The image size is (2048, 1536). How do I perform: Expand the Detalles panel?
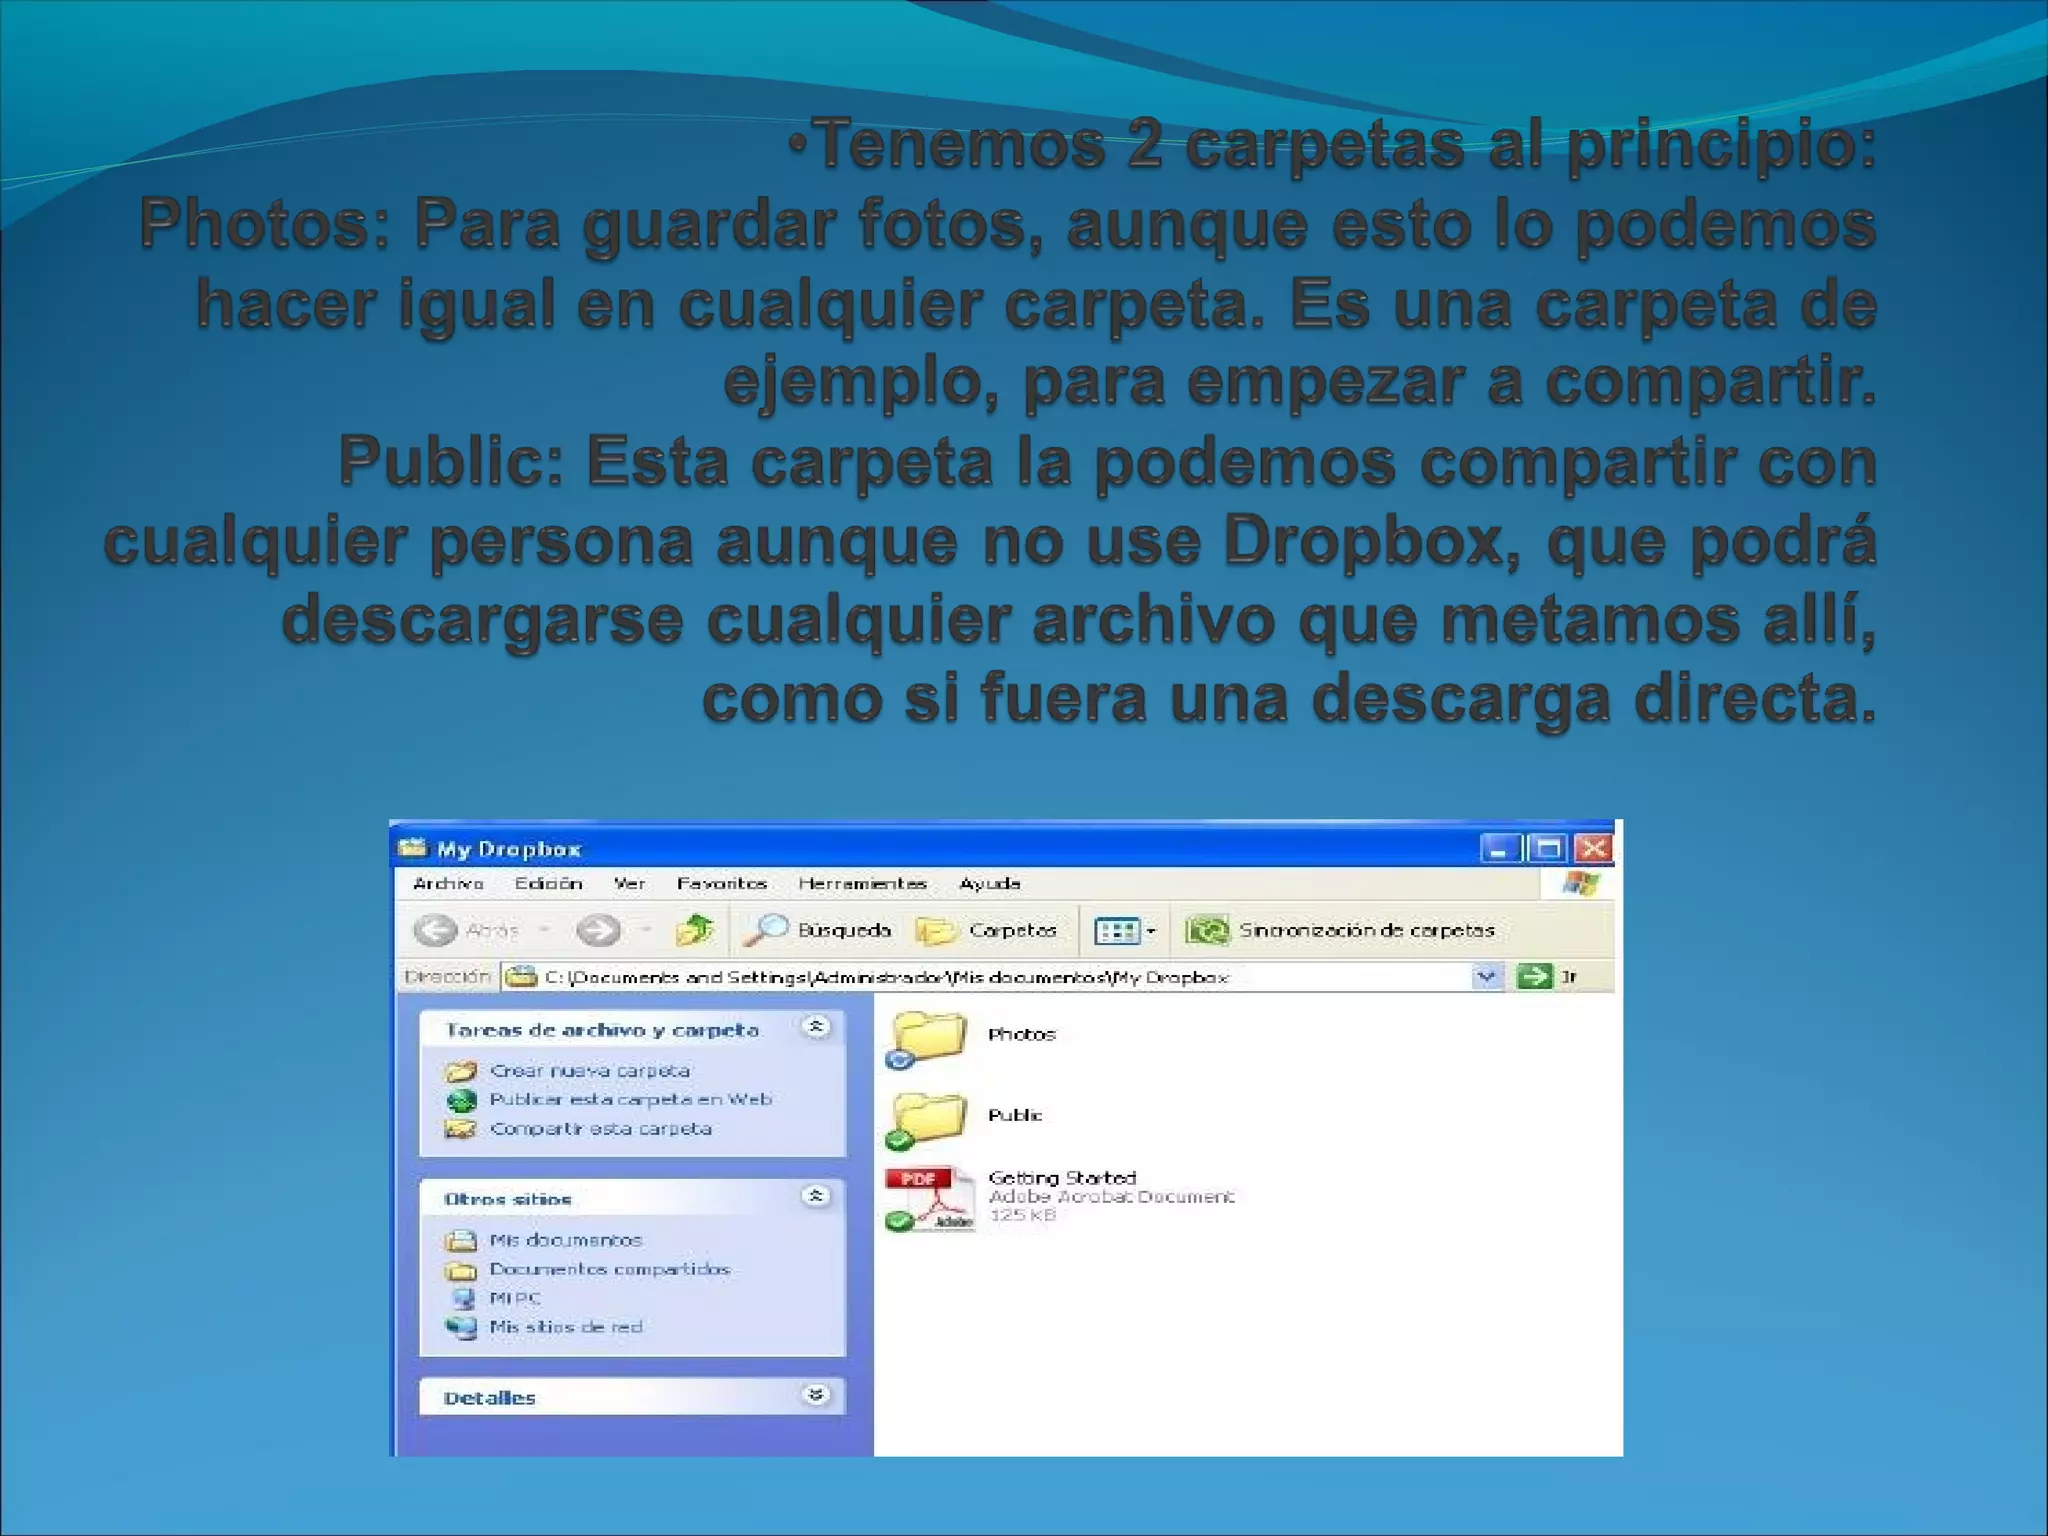coord(817,1396)
